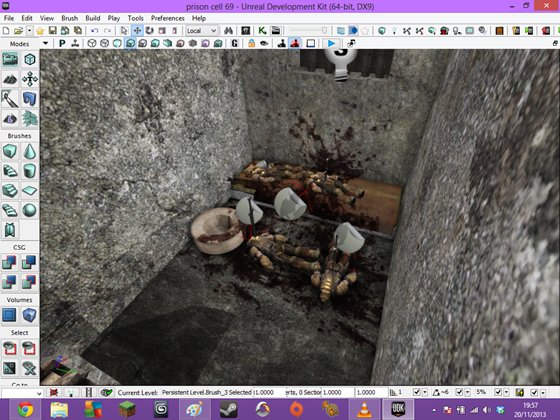The width and height of the screenshot is (560, 420).
Task: Create a cone builder brush
Action: pos(30,151)
